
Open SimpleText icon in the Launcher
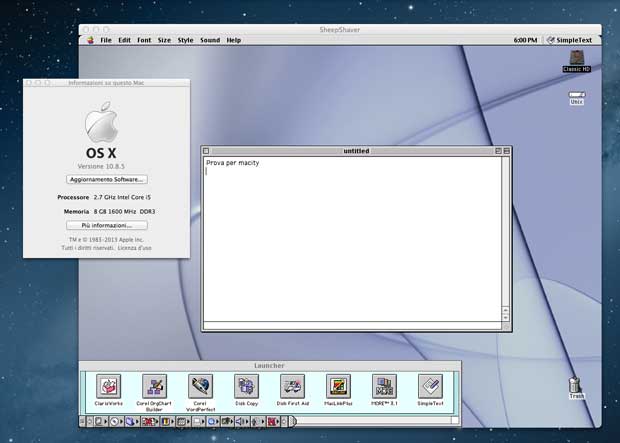[x=430, y=386]
